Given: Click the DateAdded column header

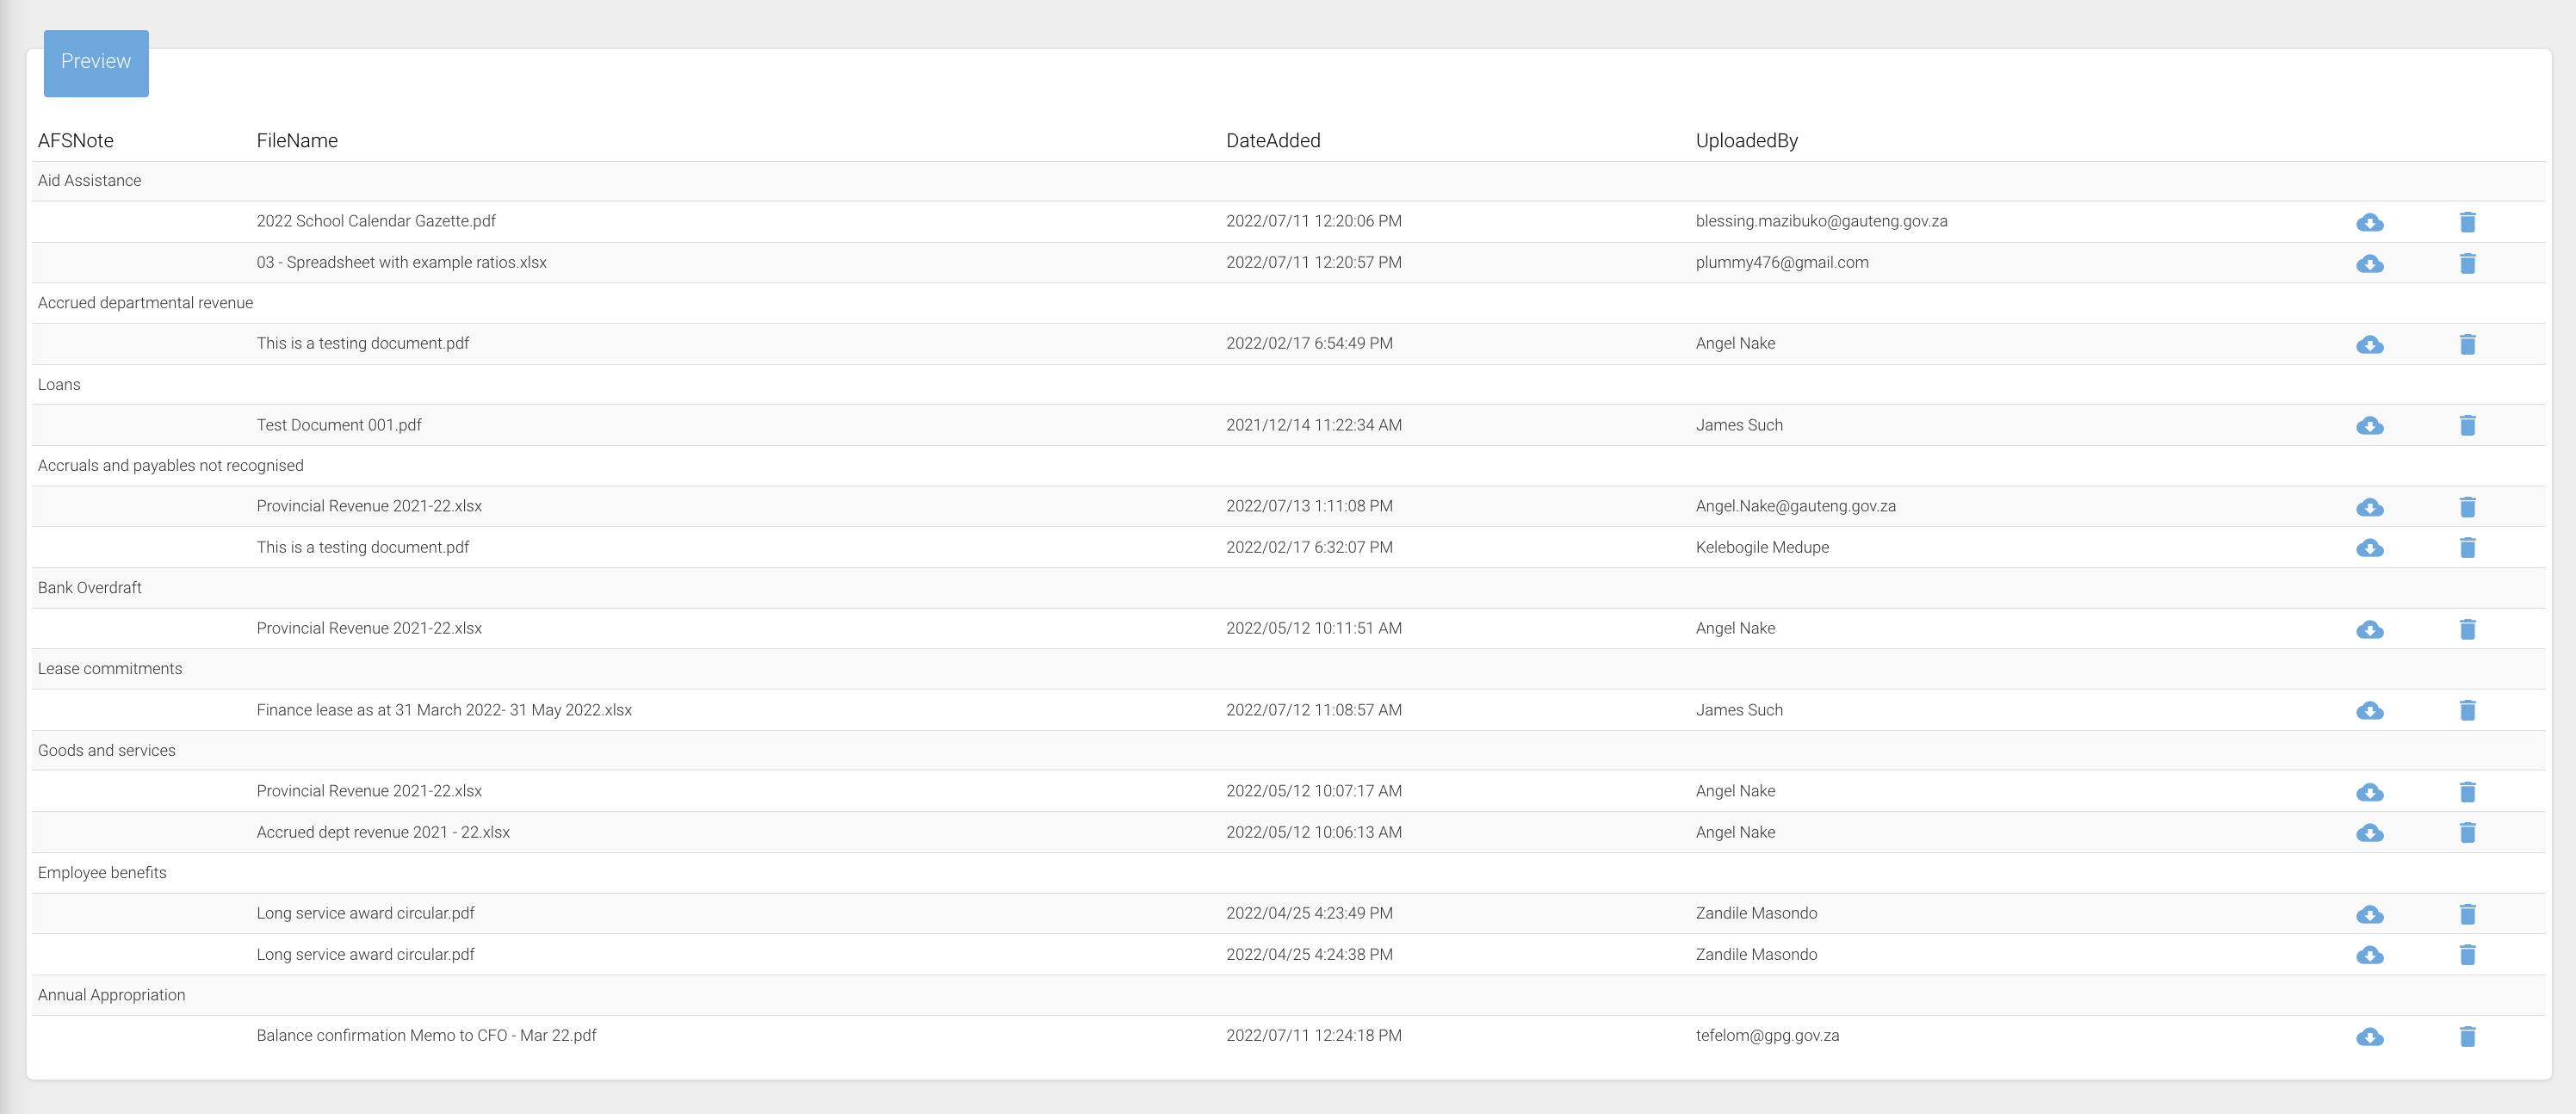Looking at the screenshot, I should [1273, 141].
